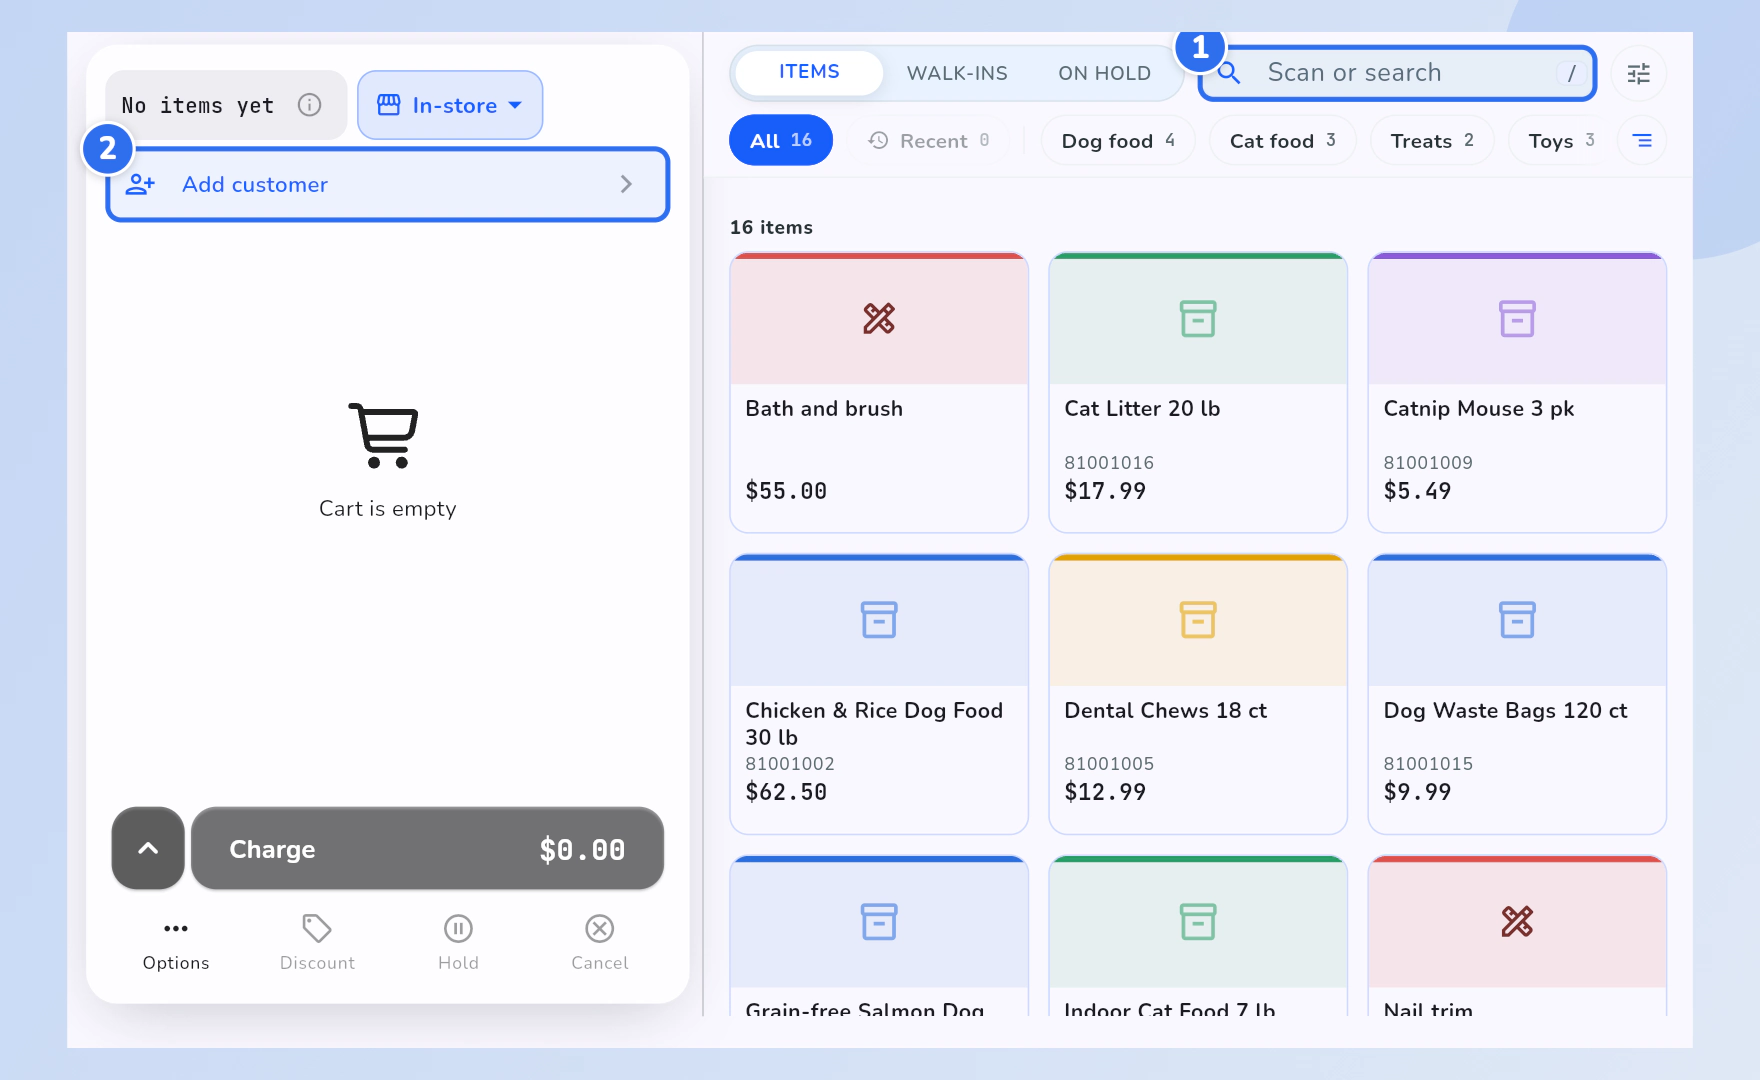Click the Chicken & Rice Dog Food 30 lb title
1760x1080 pixels.
click(874, 724)
